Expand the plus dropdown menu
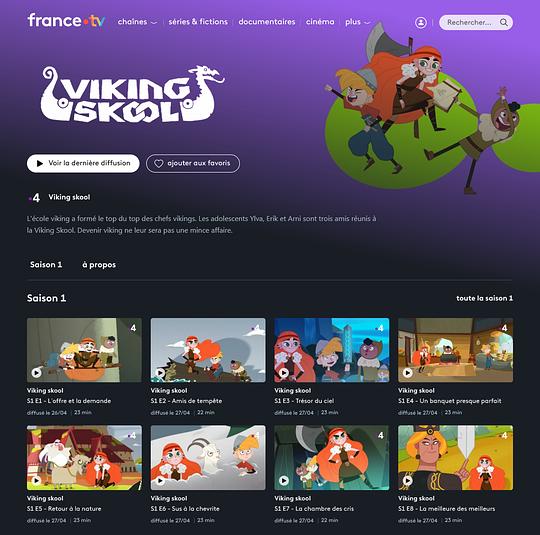This screenshot has height=535, width=540. coord(357,22)
